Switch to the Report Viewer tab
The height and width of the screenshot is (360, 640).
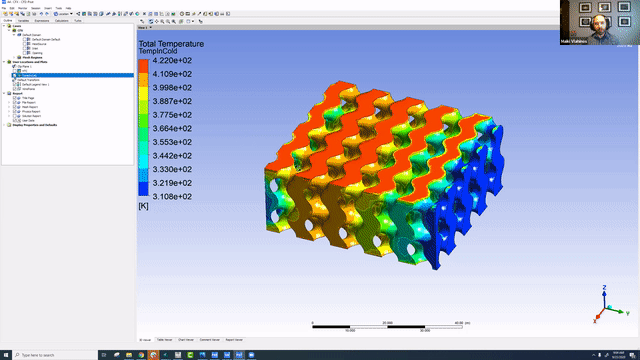pyautogui.click(x=234, y=340)
